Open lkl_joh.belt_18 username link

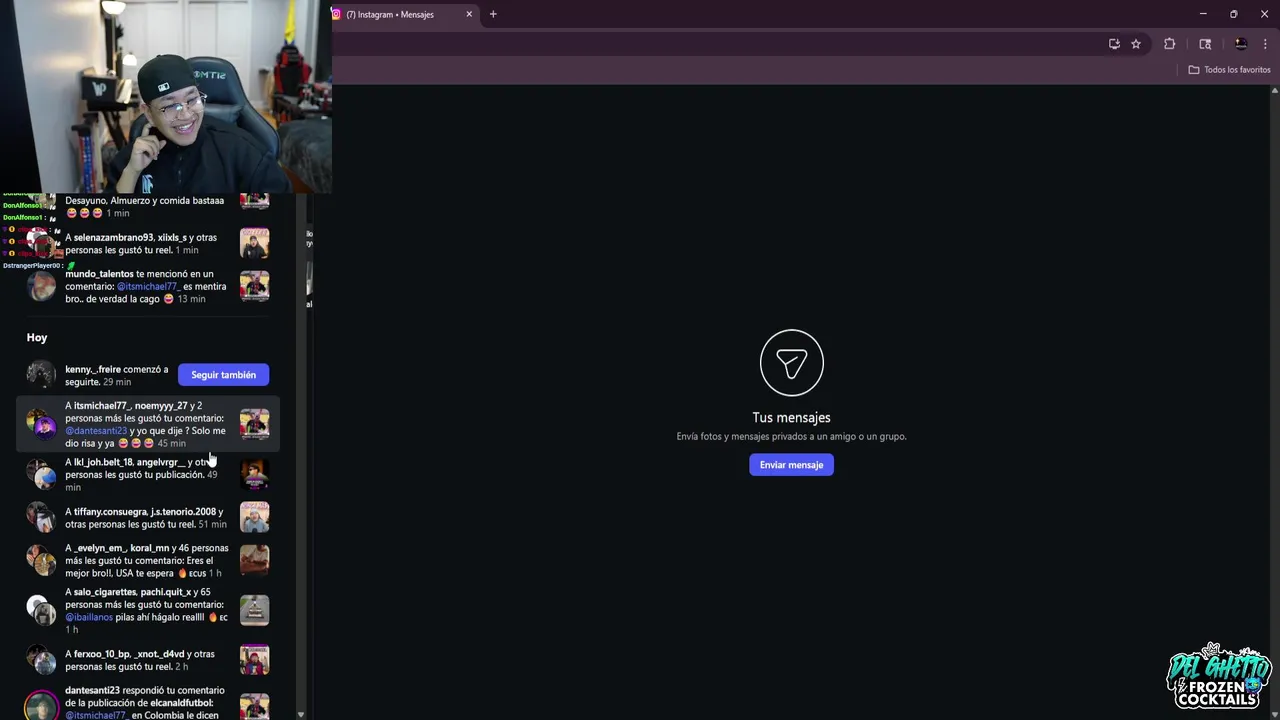[103, 462]
